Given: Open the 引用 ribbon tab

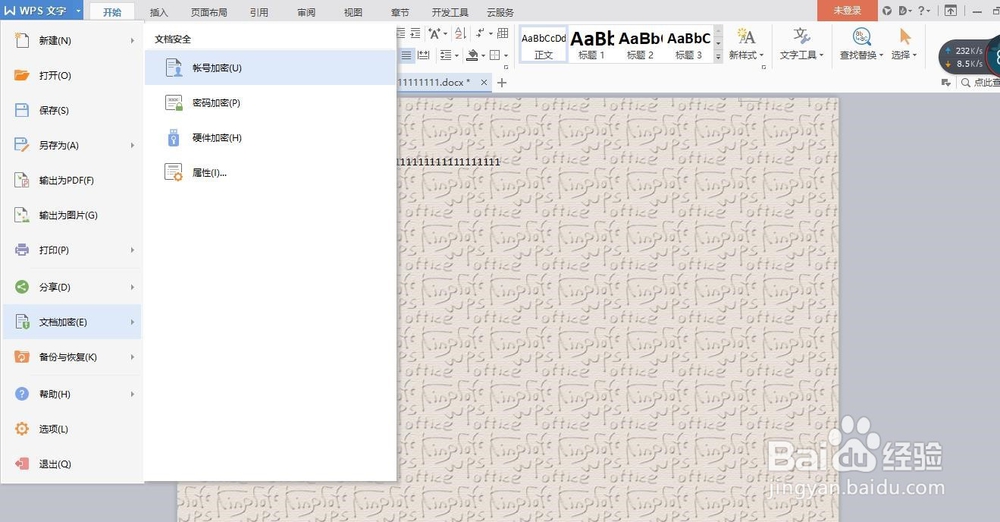Looking at the screenshot, I should (259, 12).
